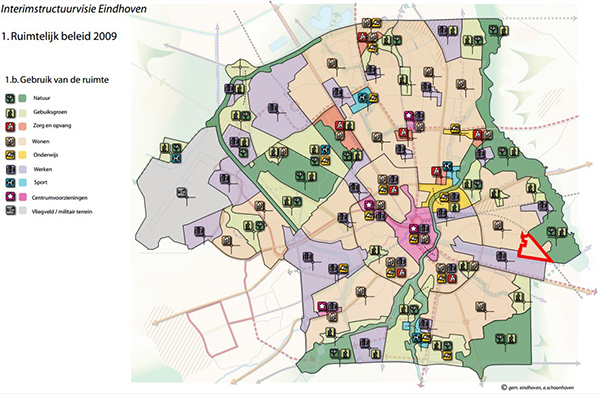
Task: Click the Vliegveld / militair terrein label
Action: [x=62, y=212]
